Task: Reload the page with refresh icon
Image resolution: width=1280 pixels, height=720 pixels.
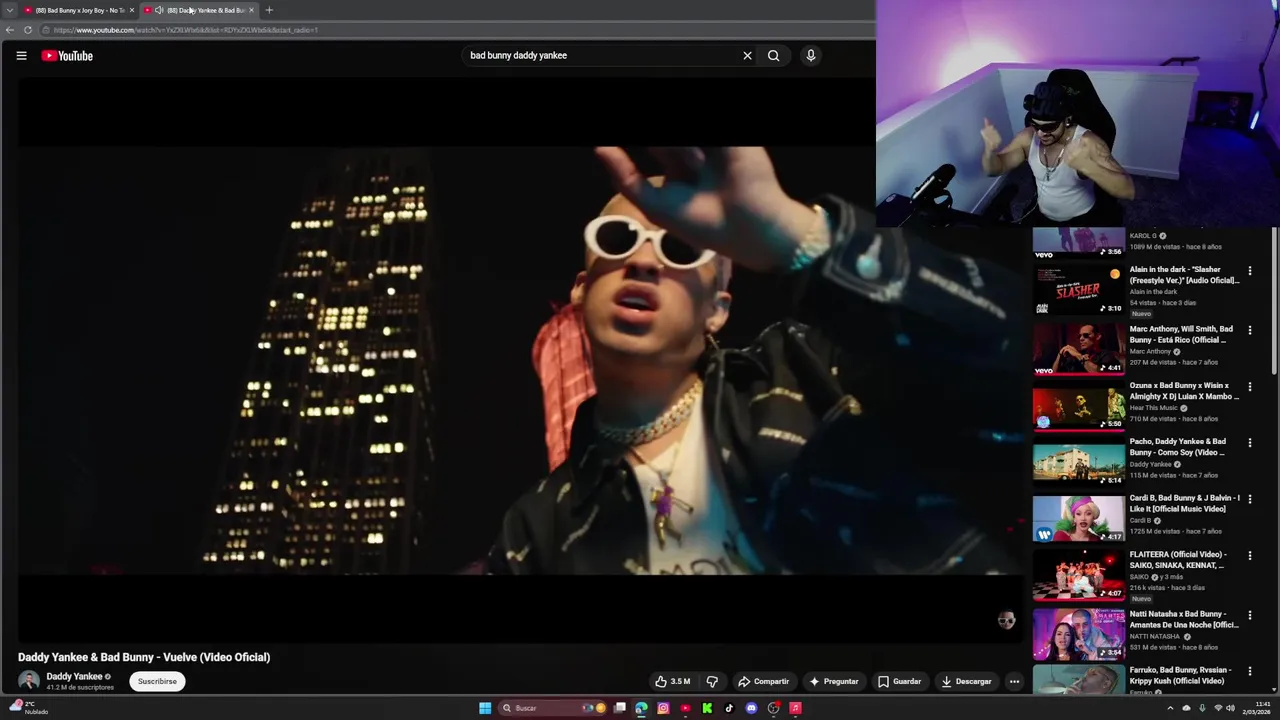Action: click(x=28, y=30)
